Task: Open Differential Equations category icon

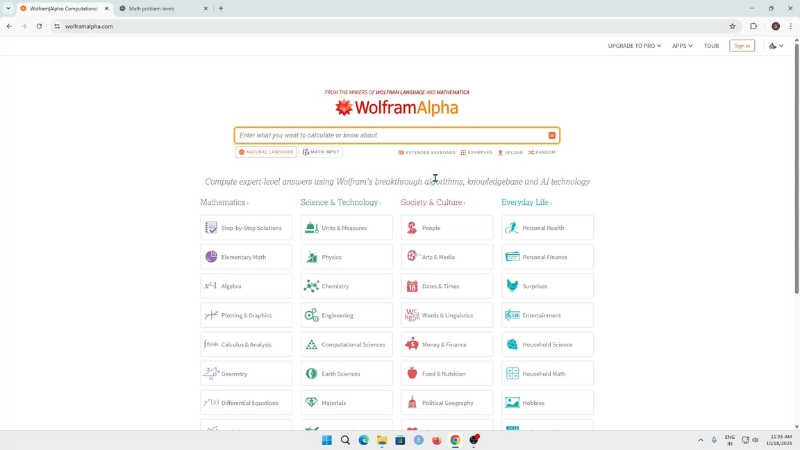Action: (x=211, y=403)
